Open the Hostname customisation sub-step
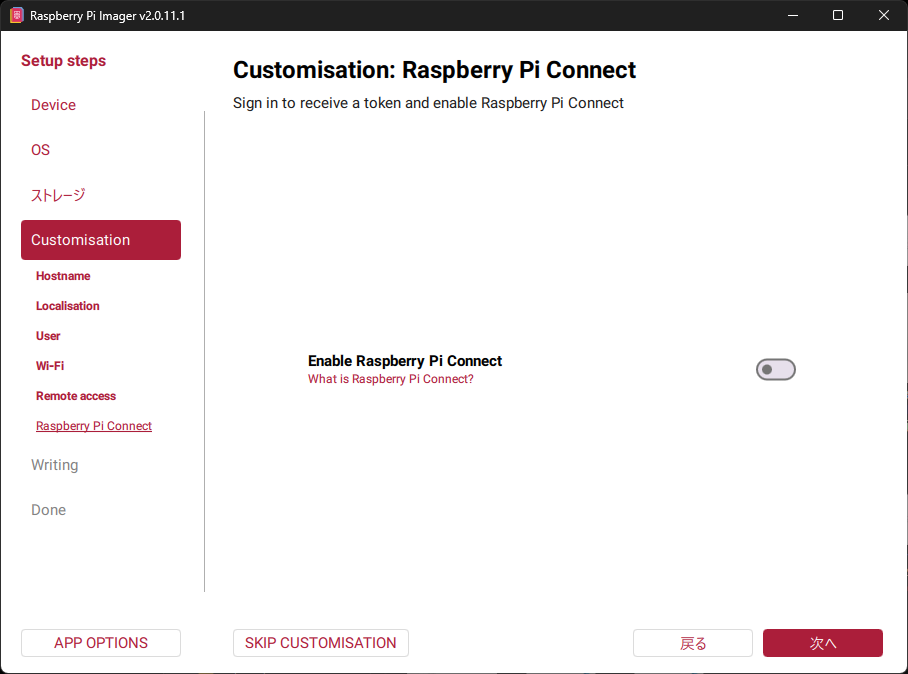908x674 pixels. point(63,276)
